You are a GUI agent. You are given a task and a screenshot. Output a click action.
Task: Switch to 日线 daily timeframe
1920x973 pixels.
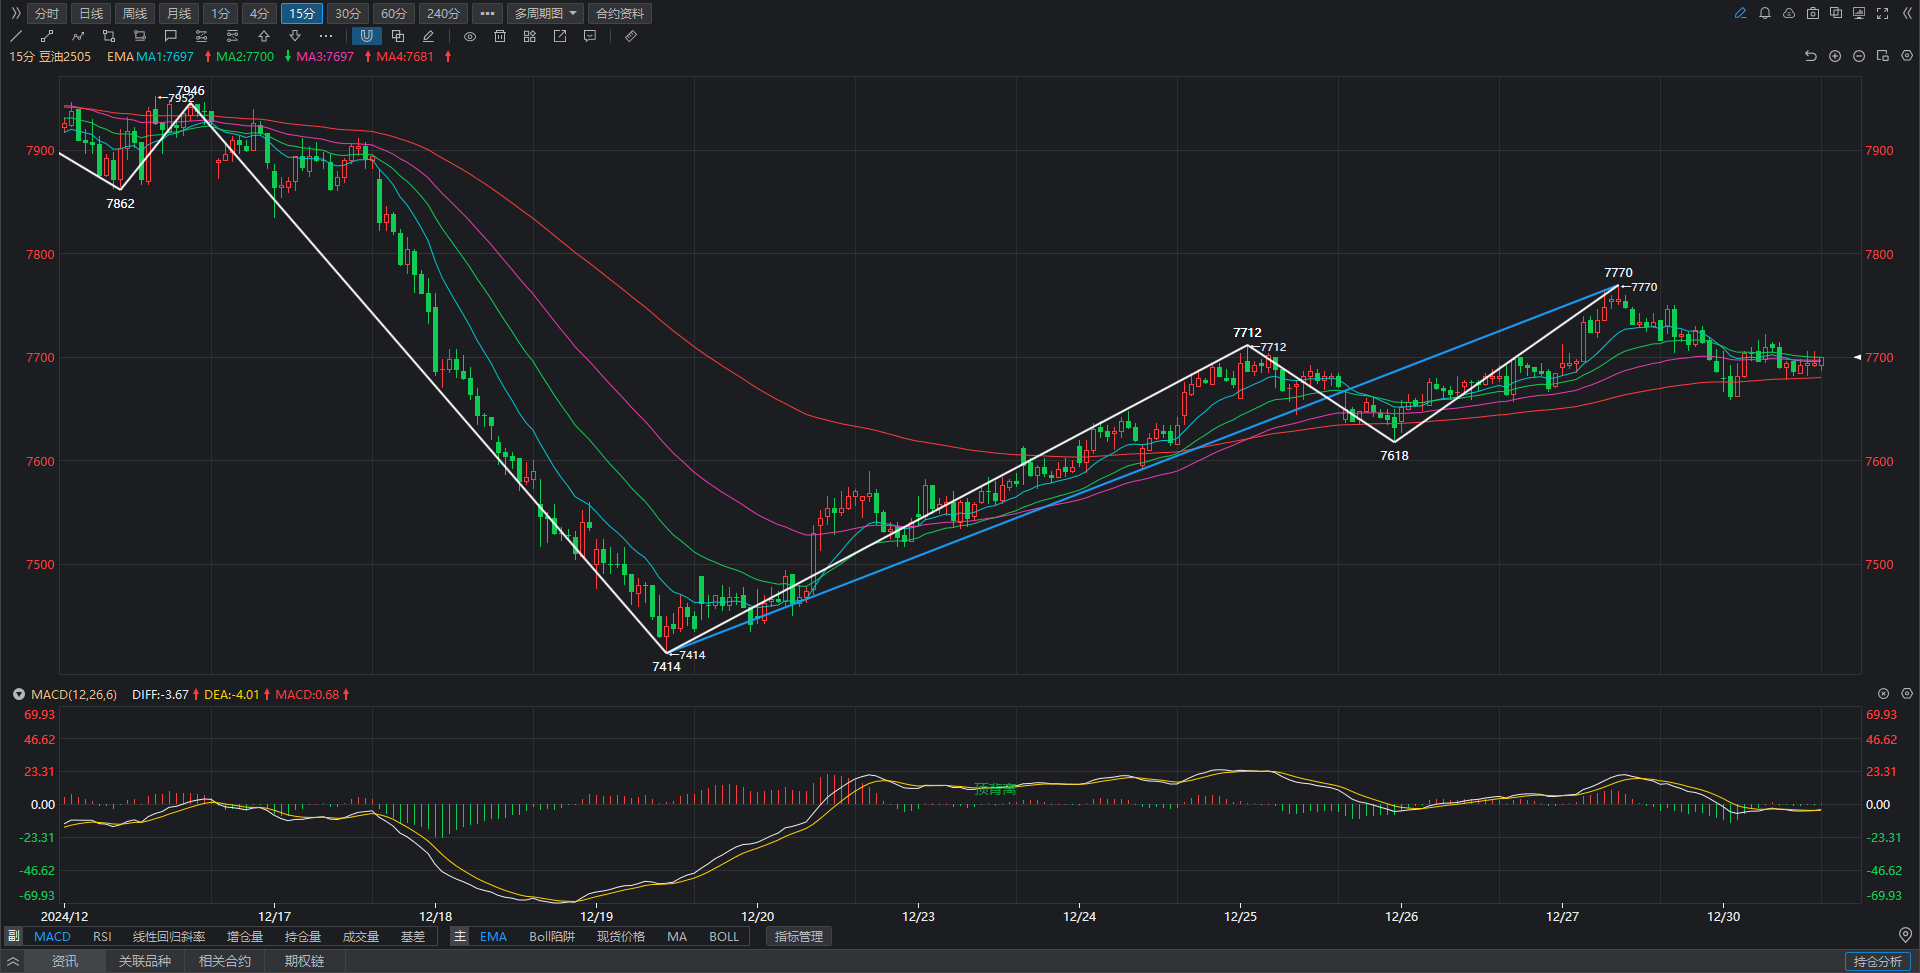[x=91, y=13]
